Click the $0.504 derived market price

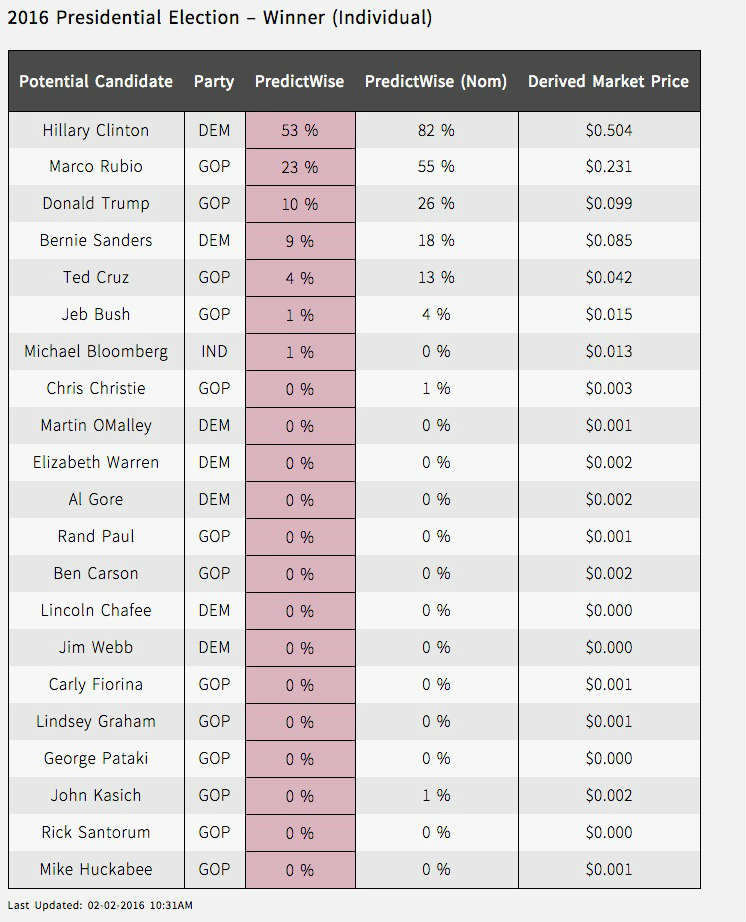click(x=608, y=130)
